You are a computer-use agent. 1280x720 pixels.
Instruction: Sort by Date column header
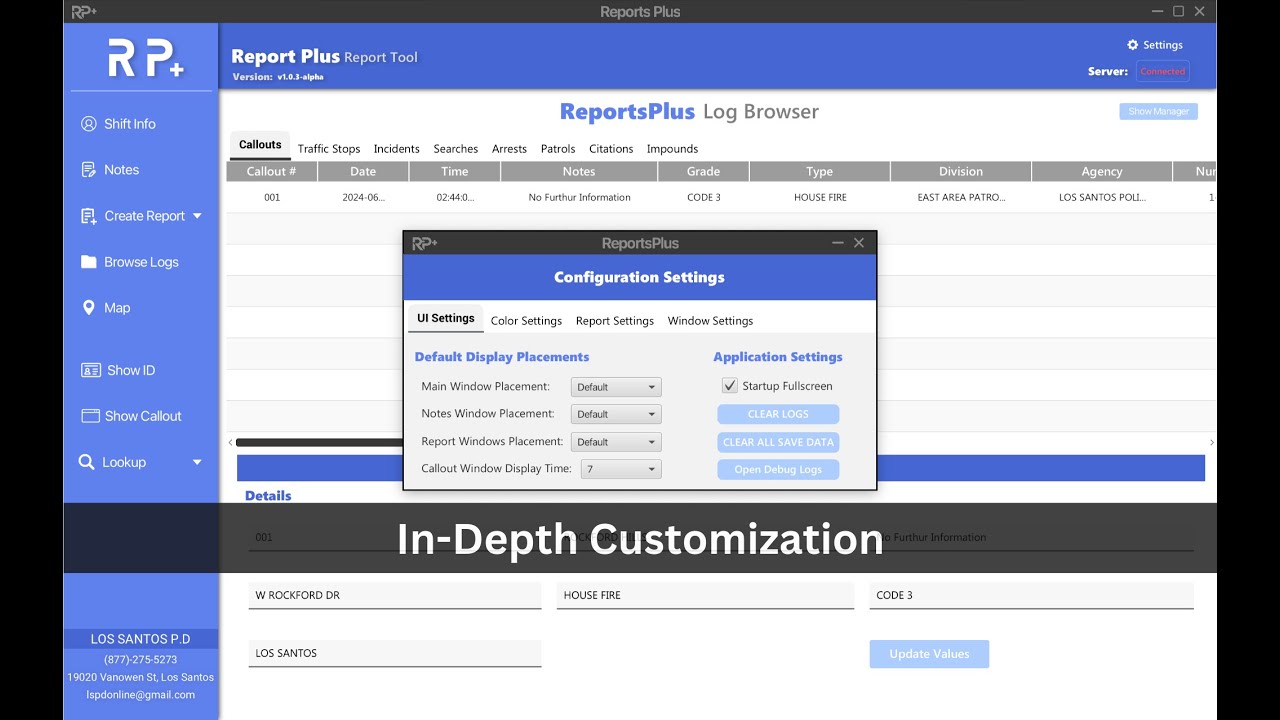click(363, 172)
